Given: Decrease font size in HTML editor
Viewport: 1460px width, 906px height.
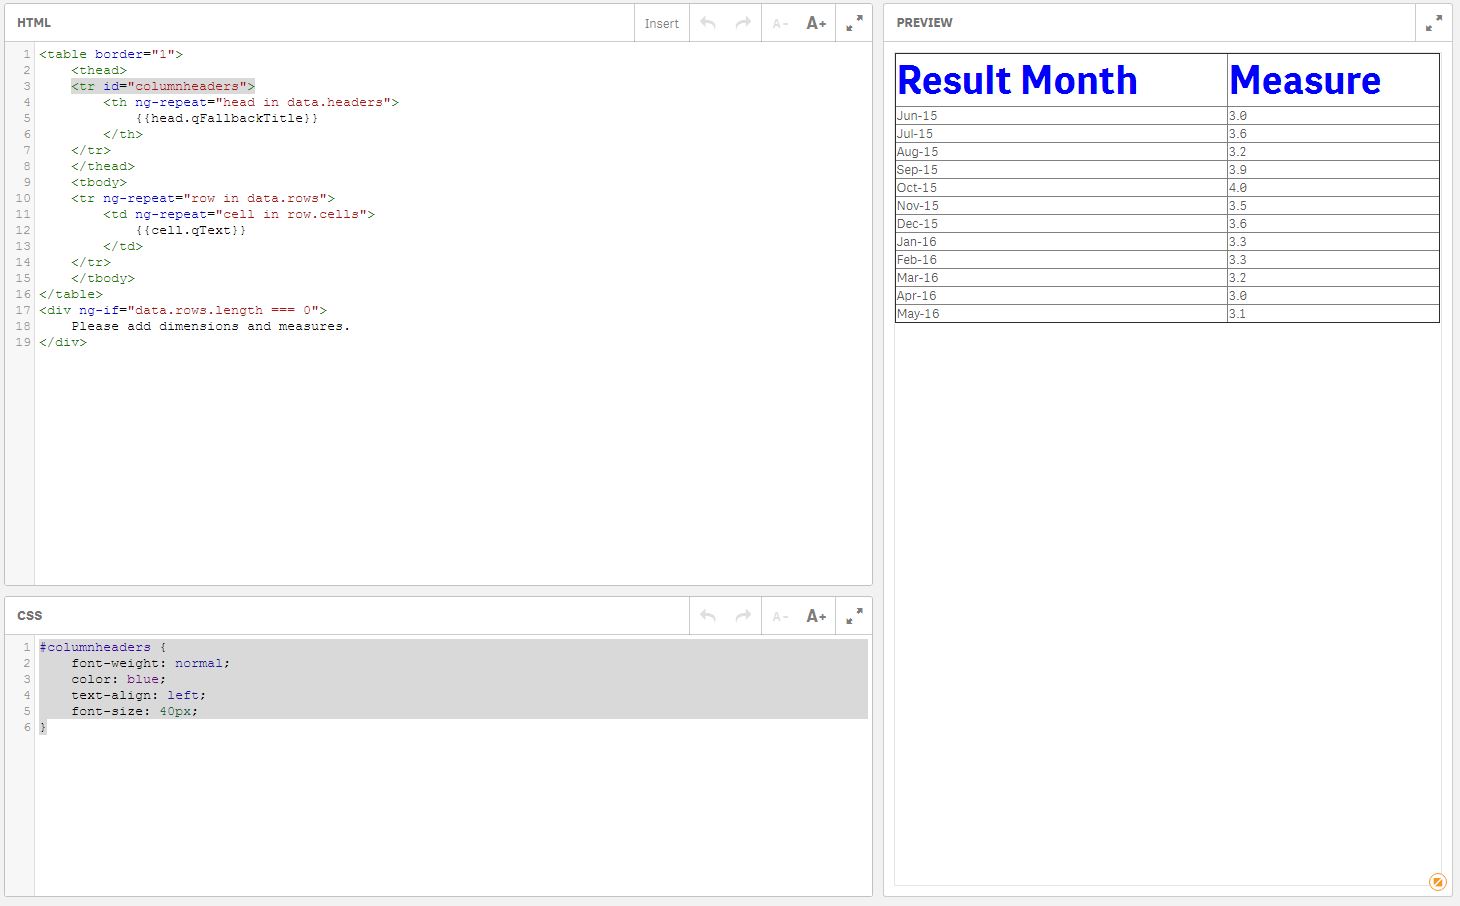Looking at the screenshot, I should tap(780, 23).
